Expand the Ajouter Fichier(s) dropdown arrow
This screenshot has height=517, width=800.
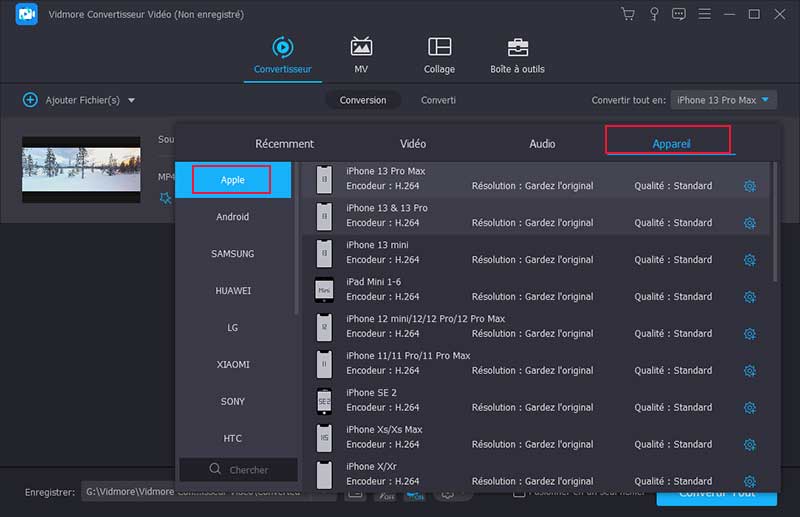point(131,100)
